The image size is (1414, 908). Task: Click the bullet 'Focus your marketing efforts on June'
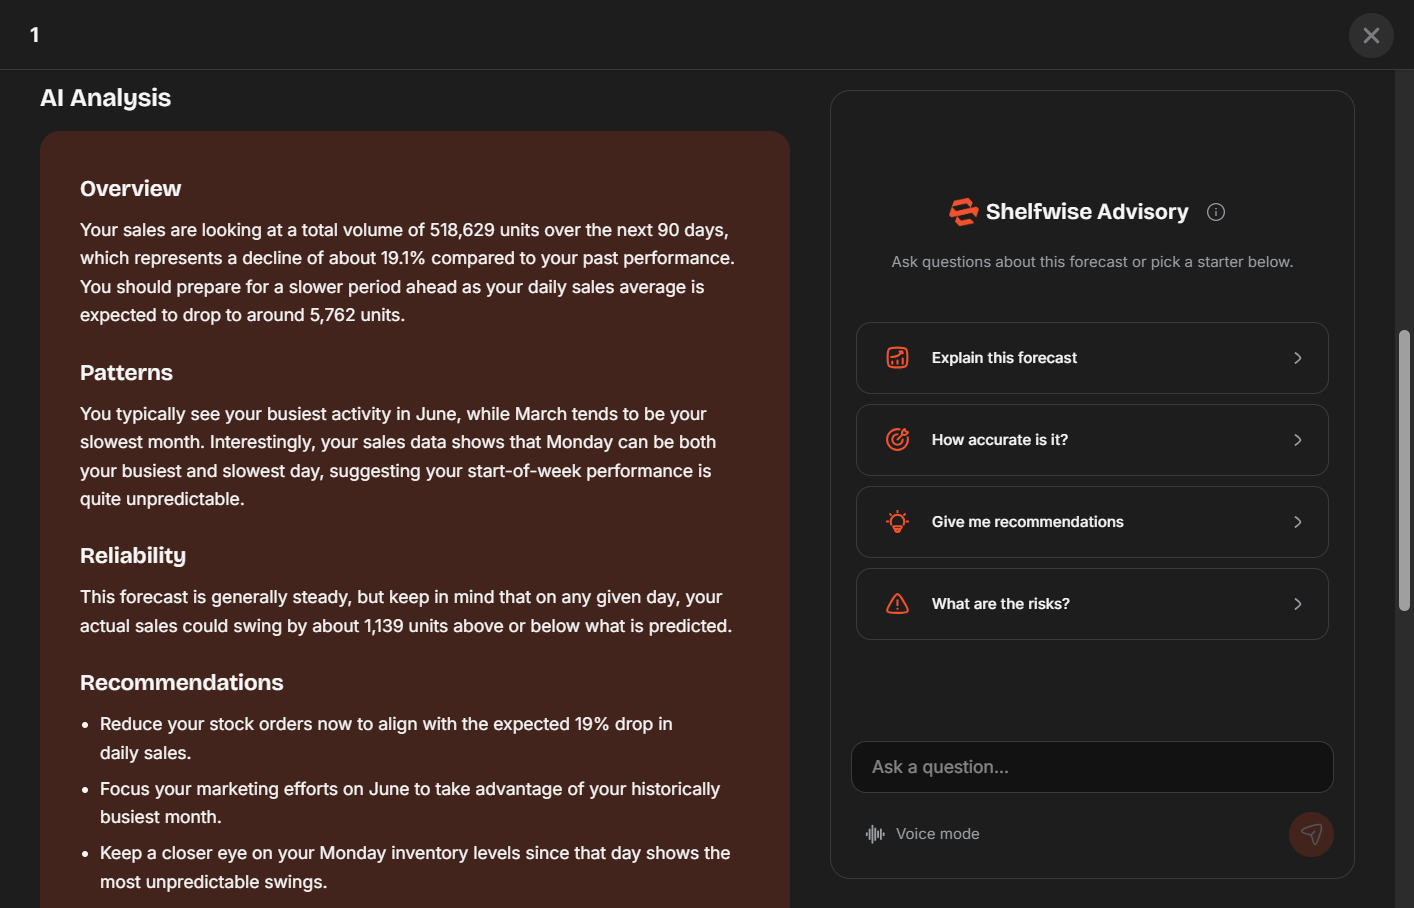pos(410,803)
